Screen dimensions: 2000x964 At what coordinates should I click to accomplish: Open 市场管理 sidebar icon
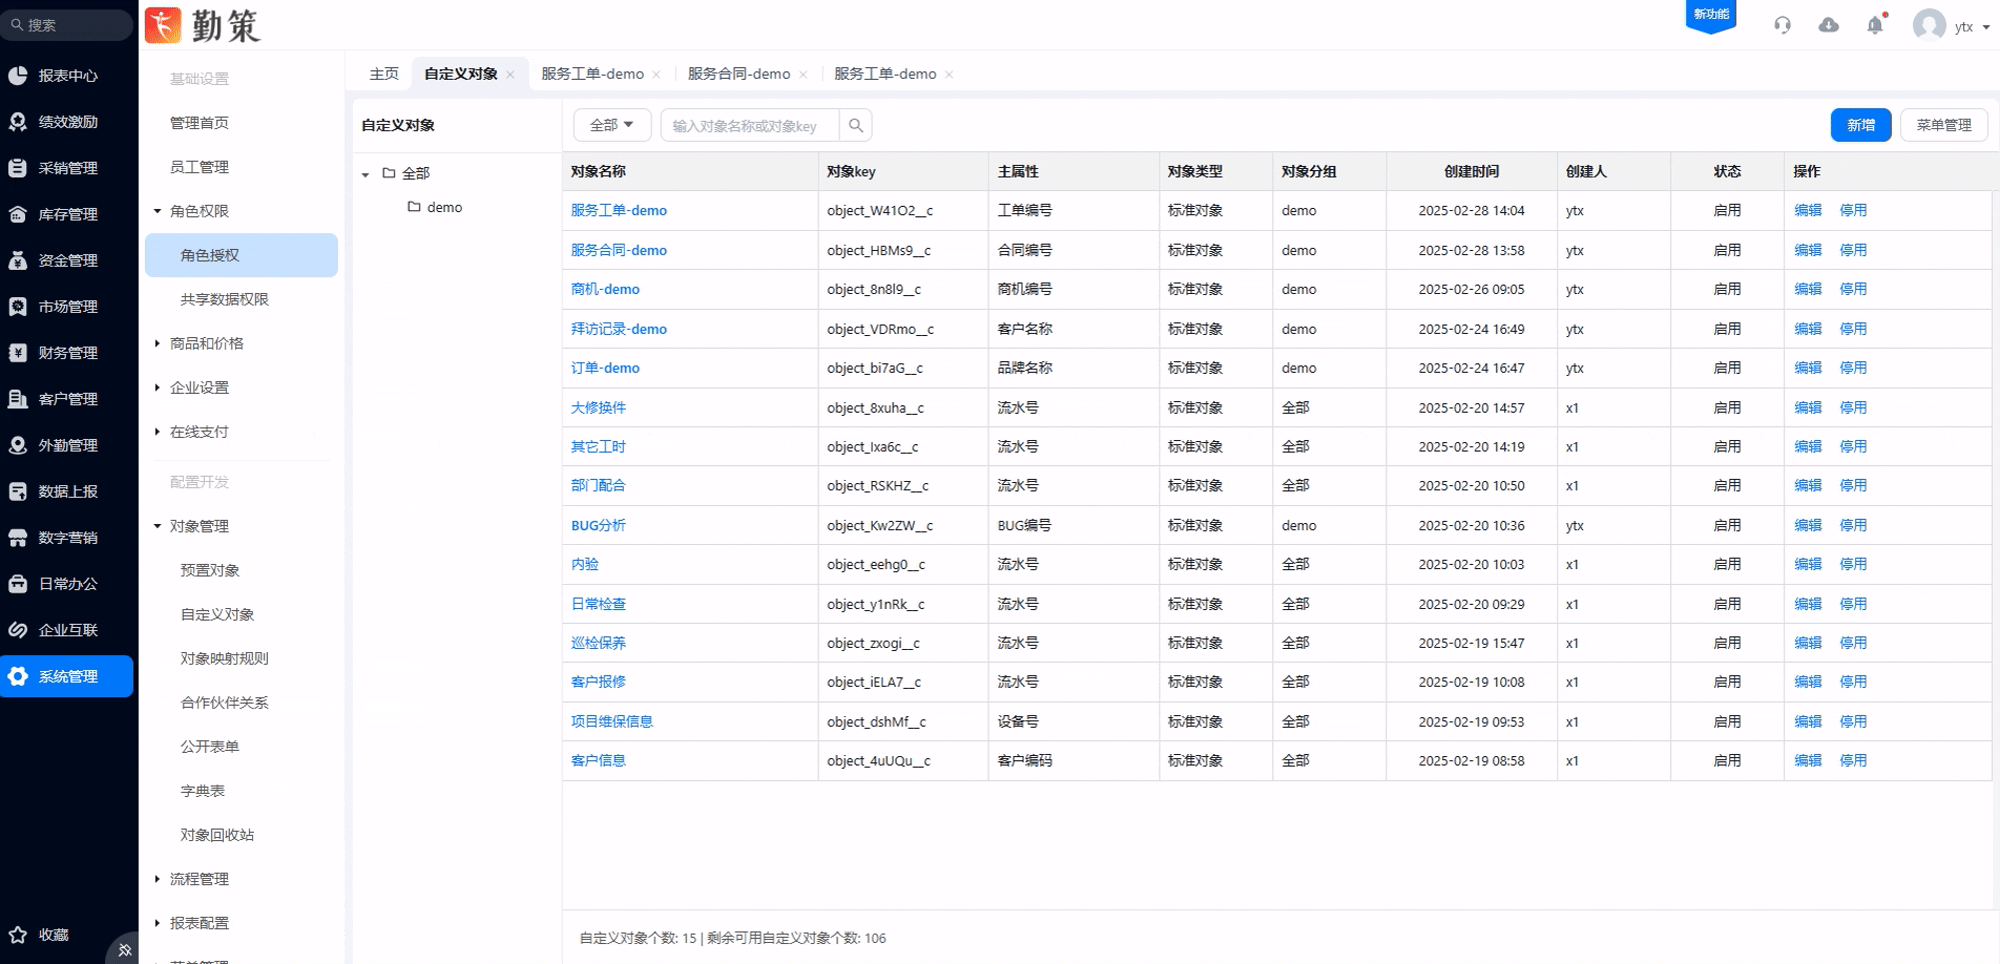click(x=18, y=306)
